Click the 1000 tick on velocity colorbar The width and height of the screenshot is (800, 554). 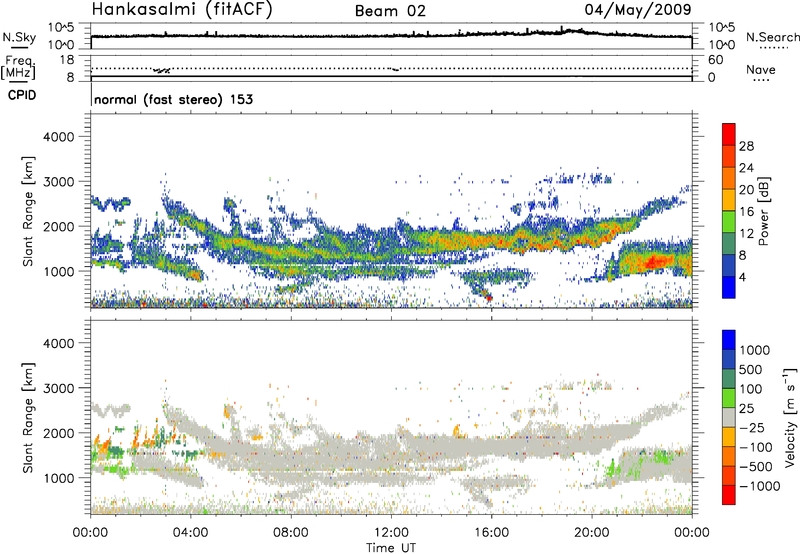[x=755, y=350]
